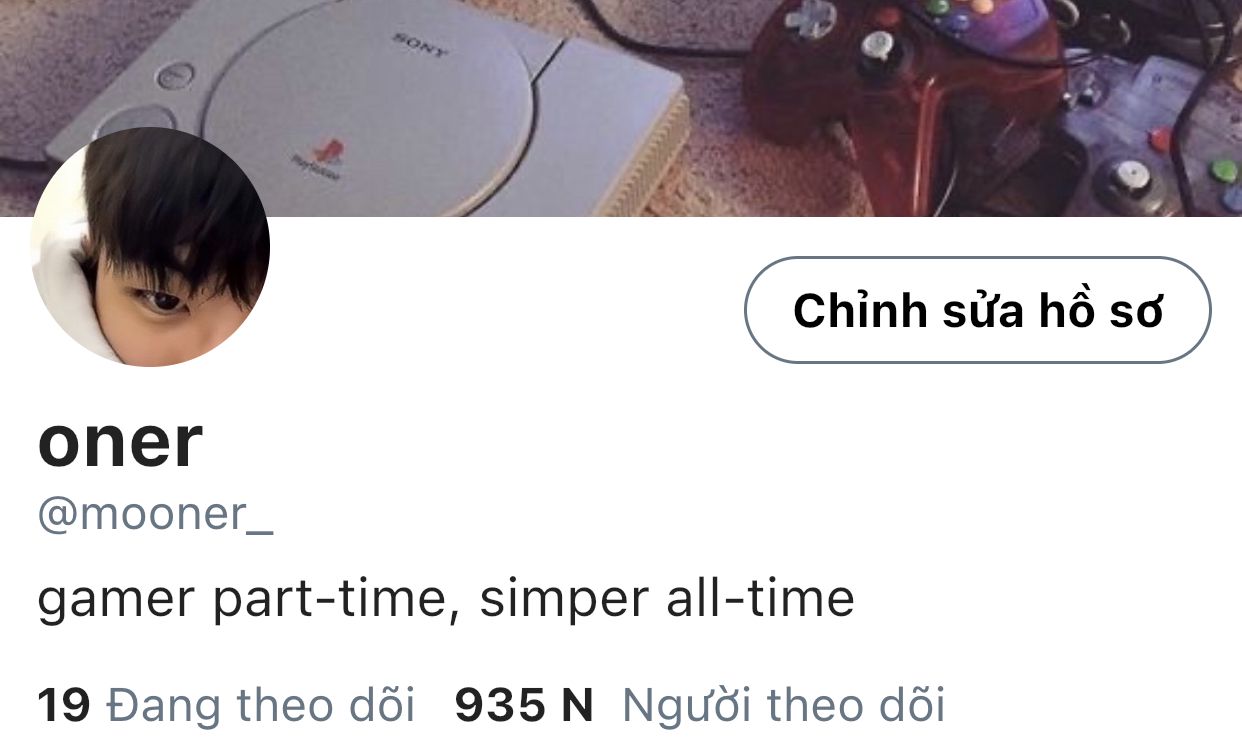This screenshot has height=751, width=1242.
Task: Click the display name oner
Action: (x=120, y=441)
